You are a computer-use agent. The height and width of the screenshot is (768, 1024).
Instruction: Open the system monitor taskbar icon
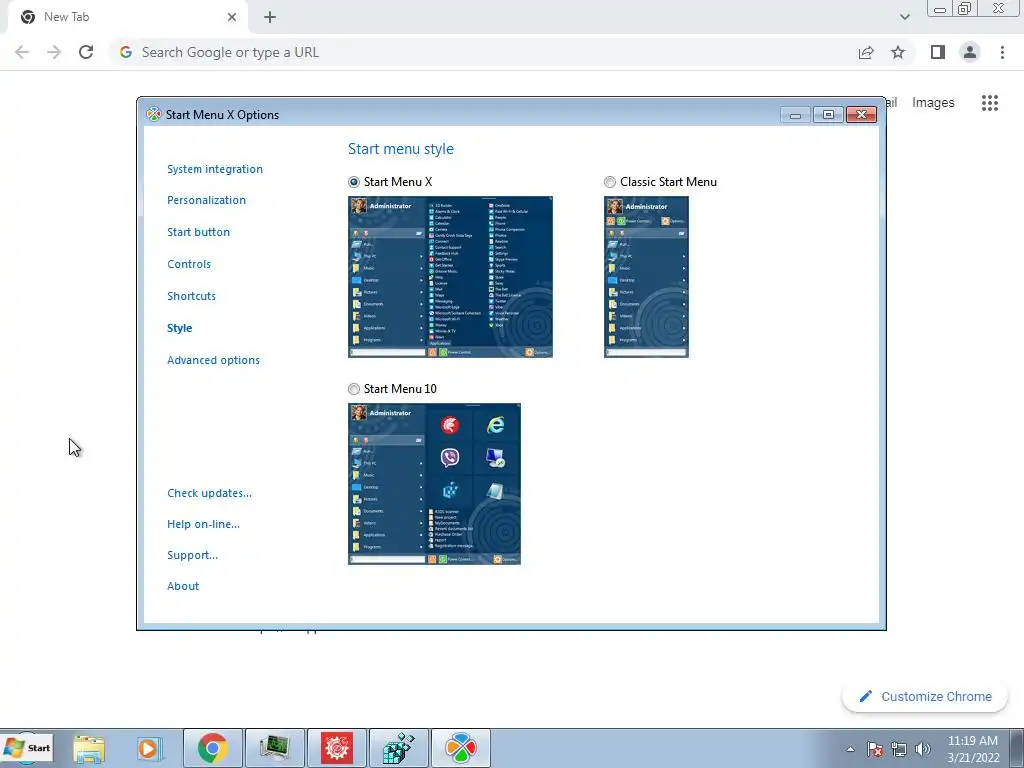(274, 748)
